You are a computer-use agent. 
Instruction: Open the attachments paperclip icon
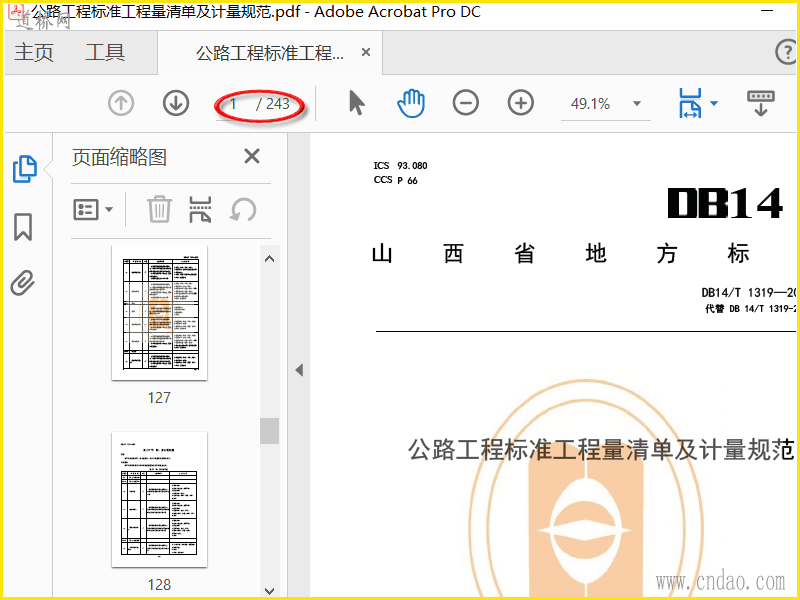coord(23,283)
